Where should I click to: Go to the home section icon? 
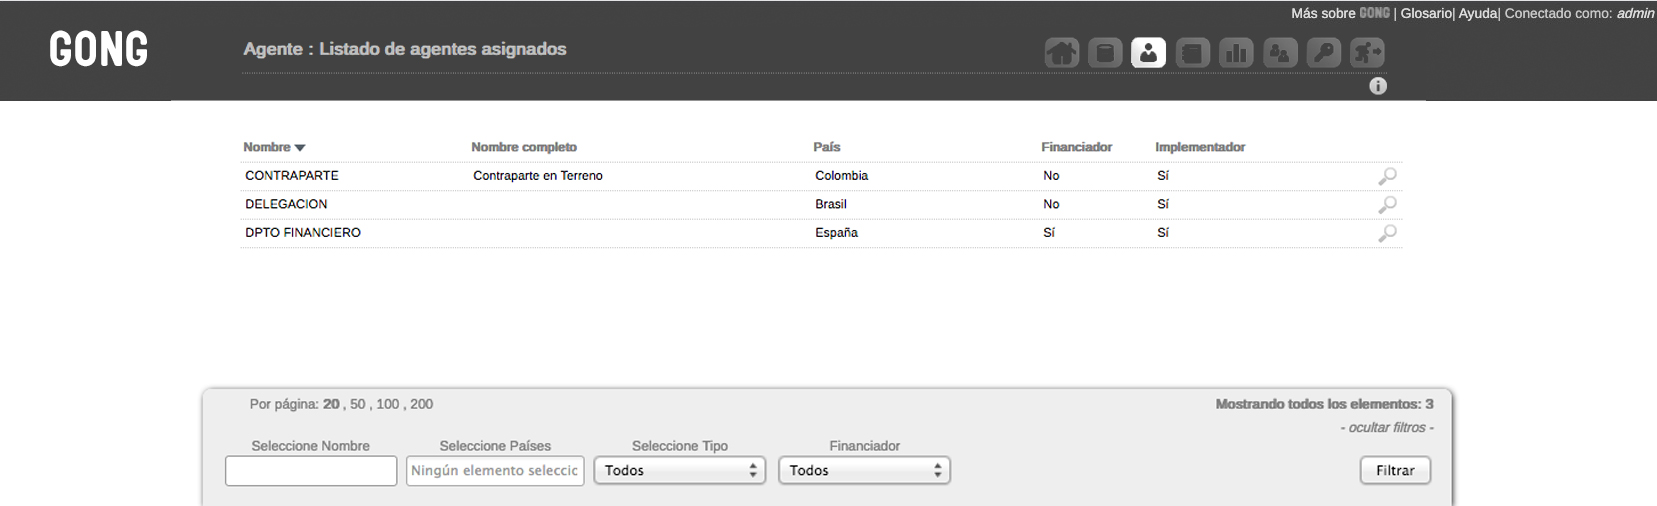pos(1061,53)
